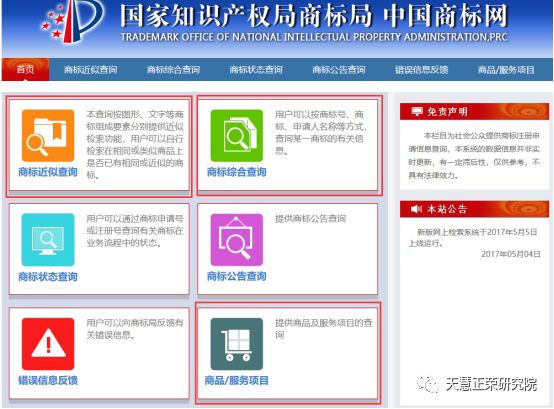Click the description starting 本查询按图形、文字等商标

(135, 144)
